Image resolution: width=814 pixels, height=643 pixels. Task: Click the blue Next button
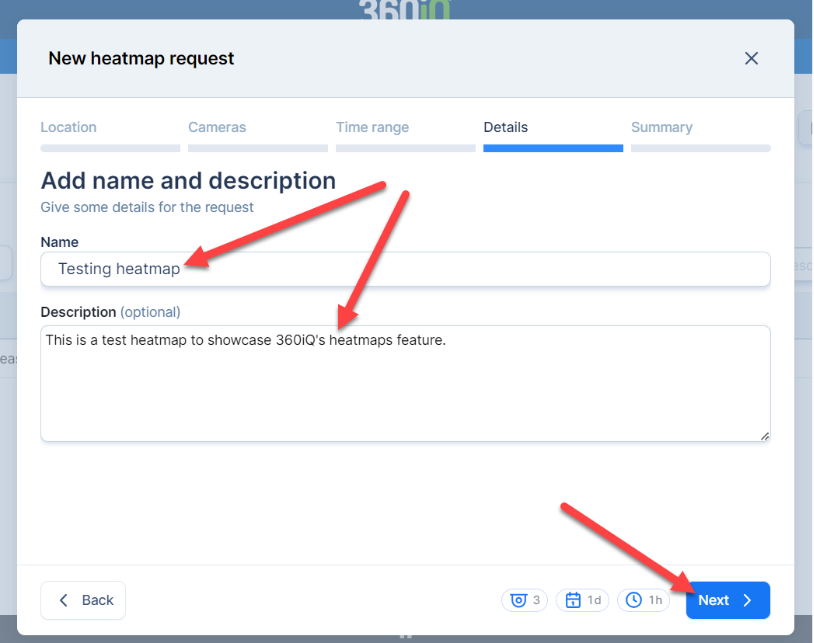(x=727, y=600)
